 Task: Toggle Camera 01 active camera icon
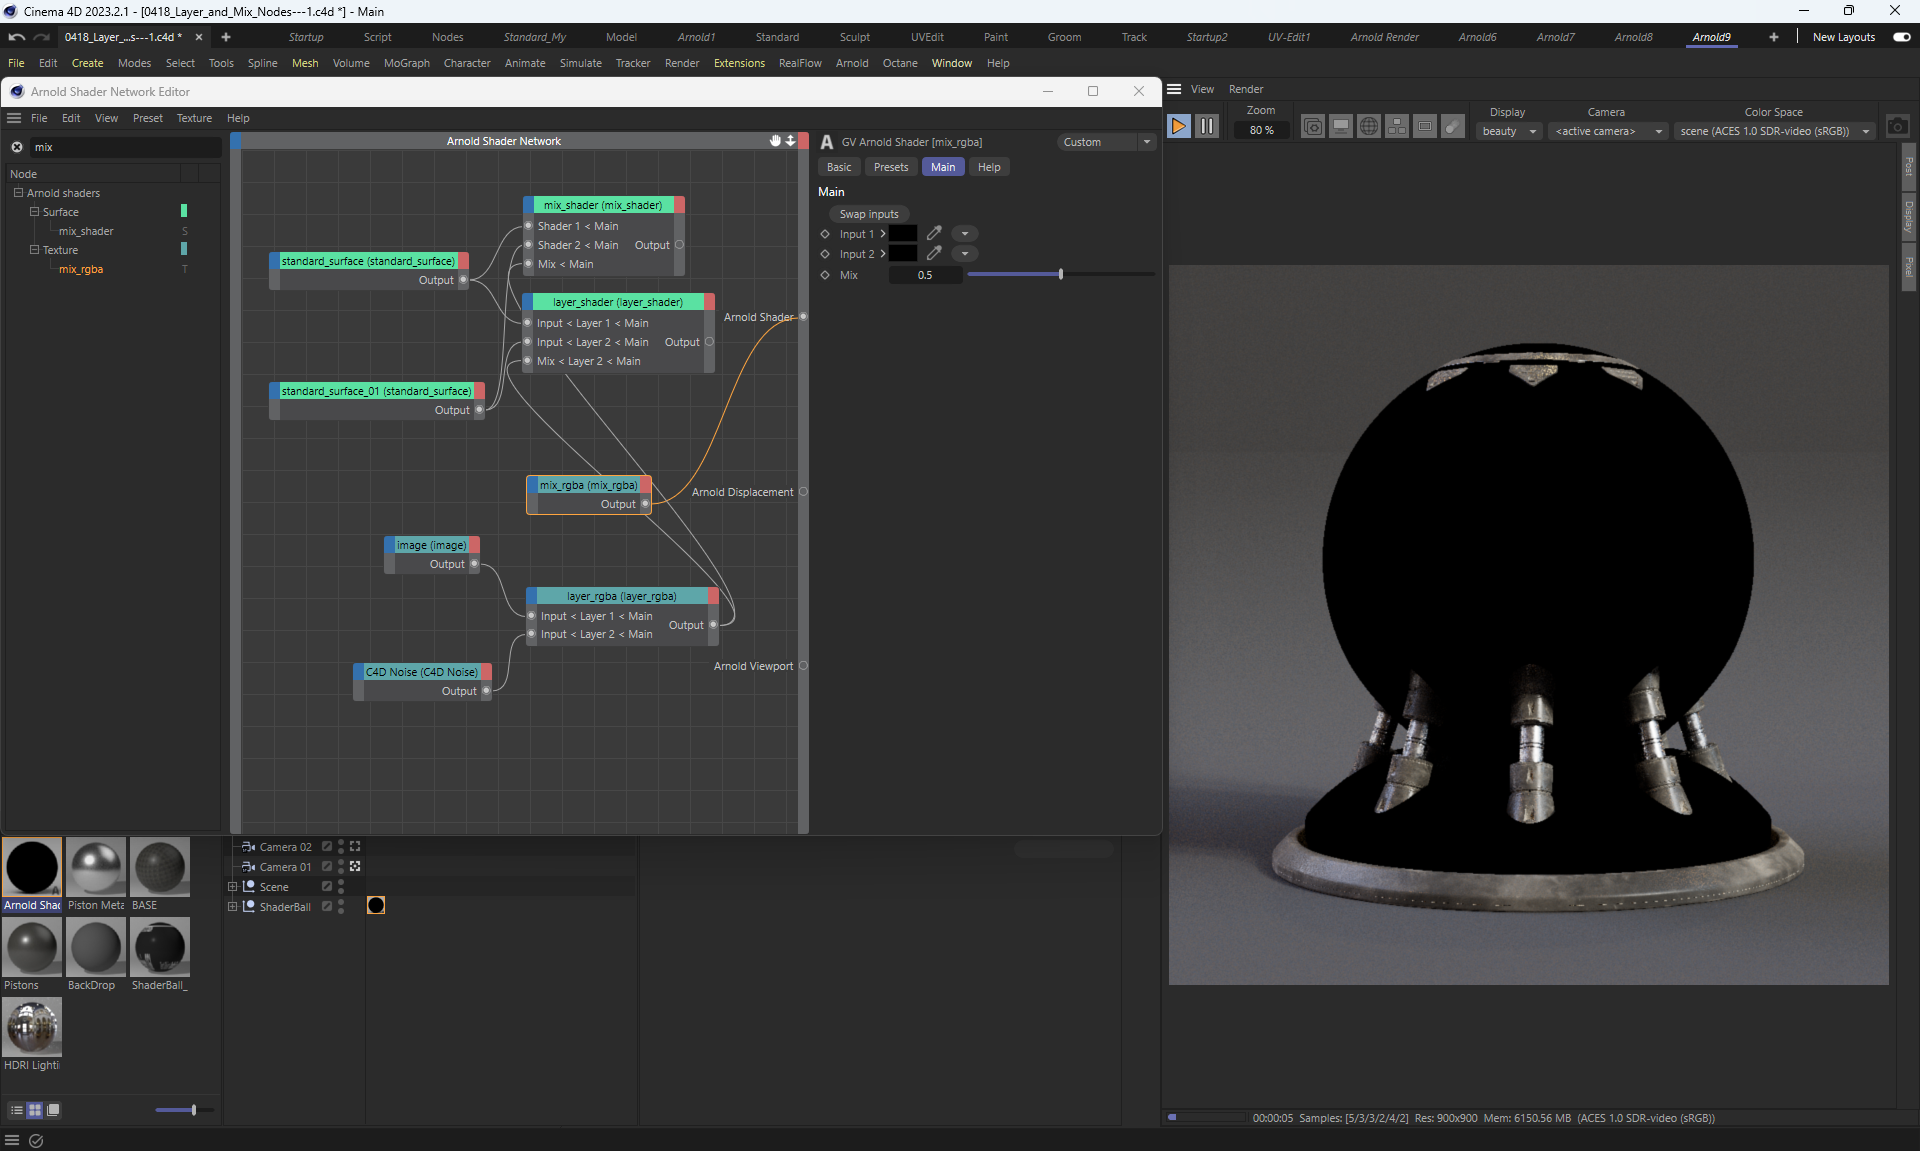click(x=355, y=867)
